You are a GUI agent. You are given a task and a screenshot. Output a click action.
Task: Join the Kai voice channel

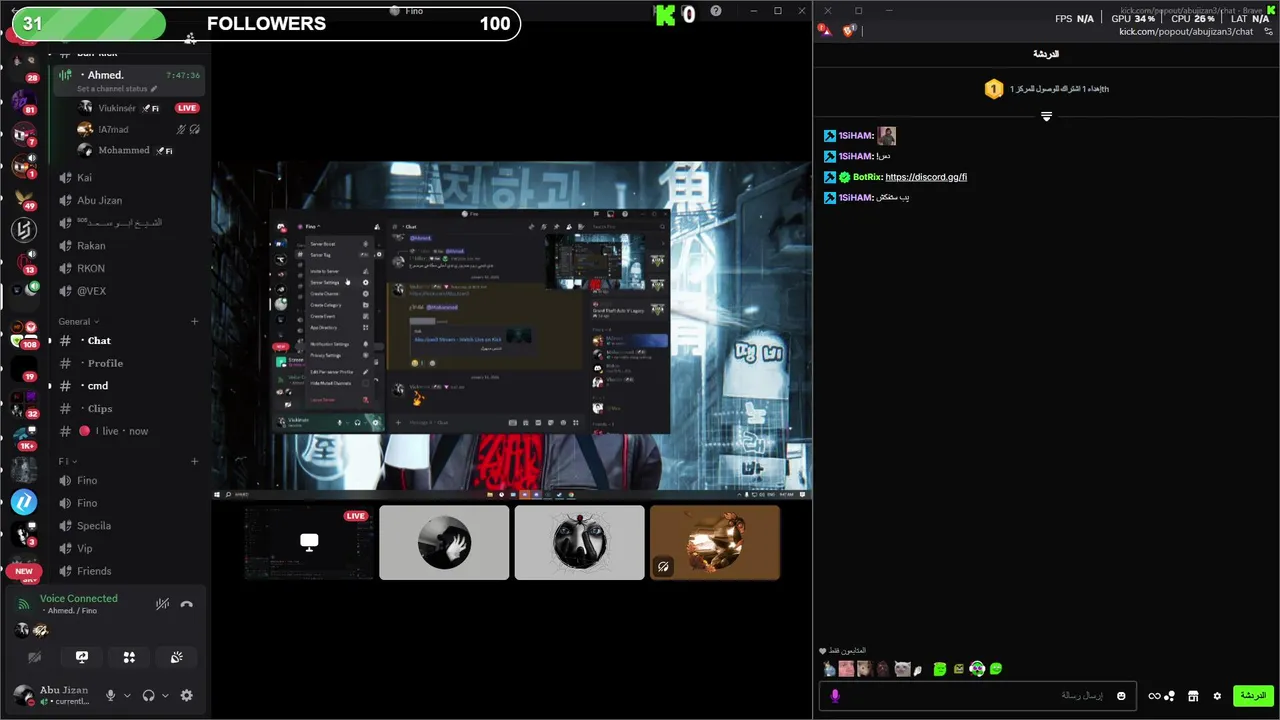130,177
